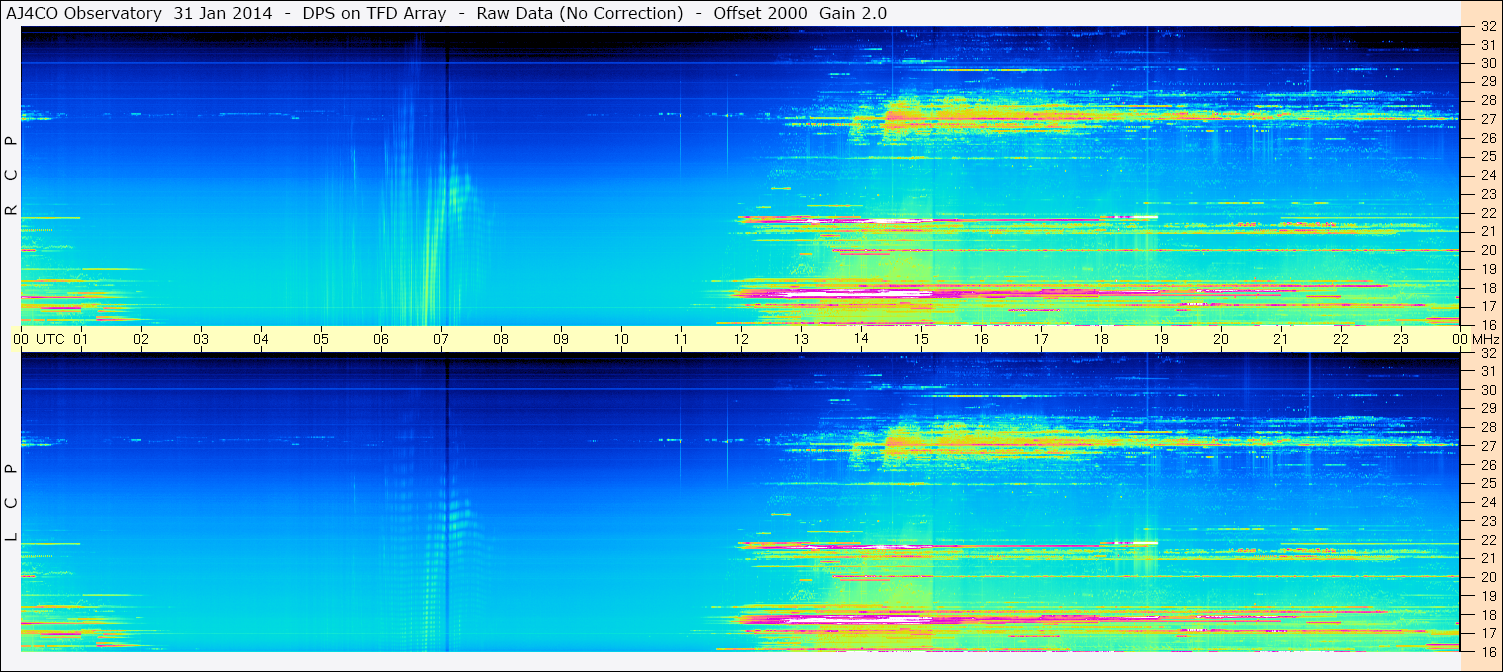
Task: Click the Raw Data (No Correction) header text
Action: click(x=579, y=13)
